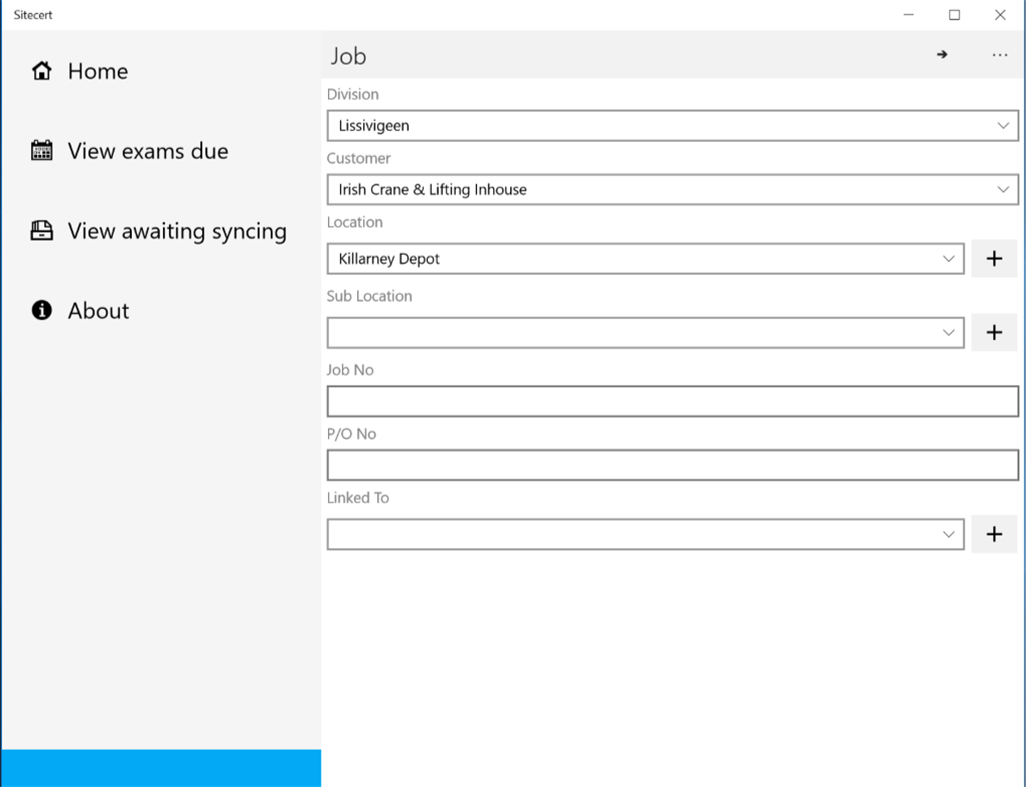Select Home from the navigation pane
This screenshot has width=1026, height=787.
[x=97, y=71]
